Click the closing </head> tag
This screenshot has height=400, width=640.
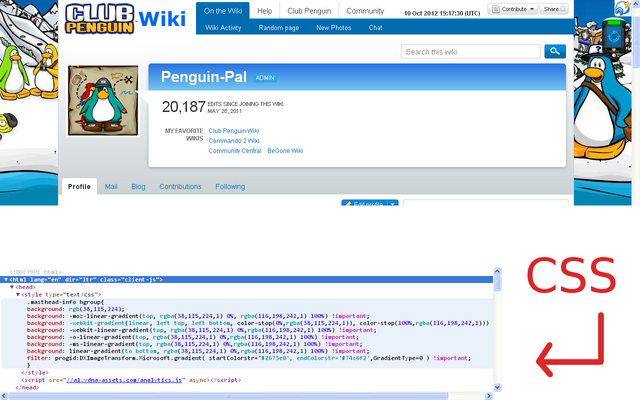coord(27,387)
